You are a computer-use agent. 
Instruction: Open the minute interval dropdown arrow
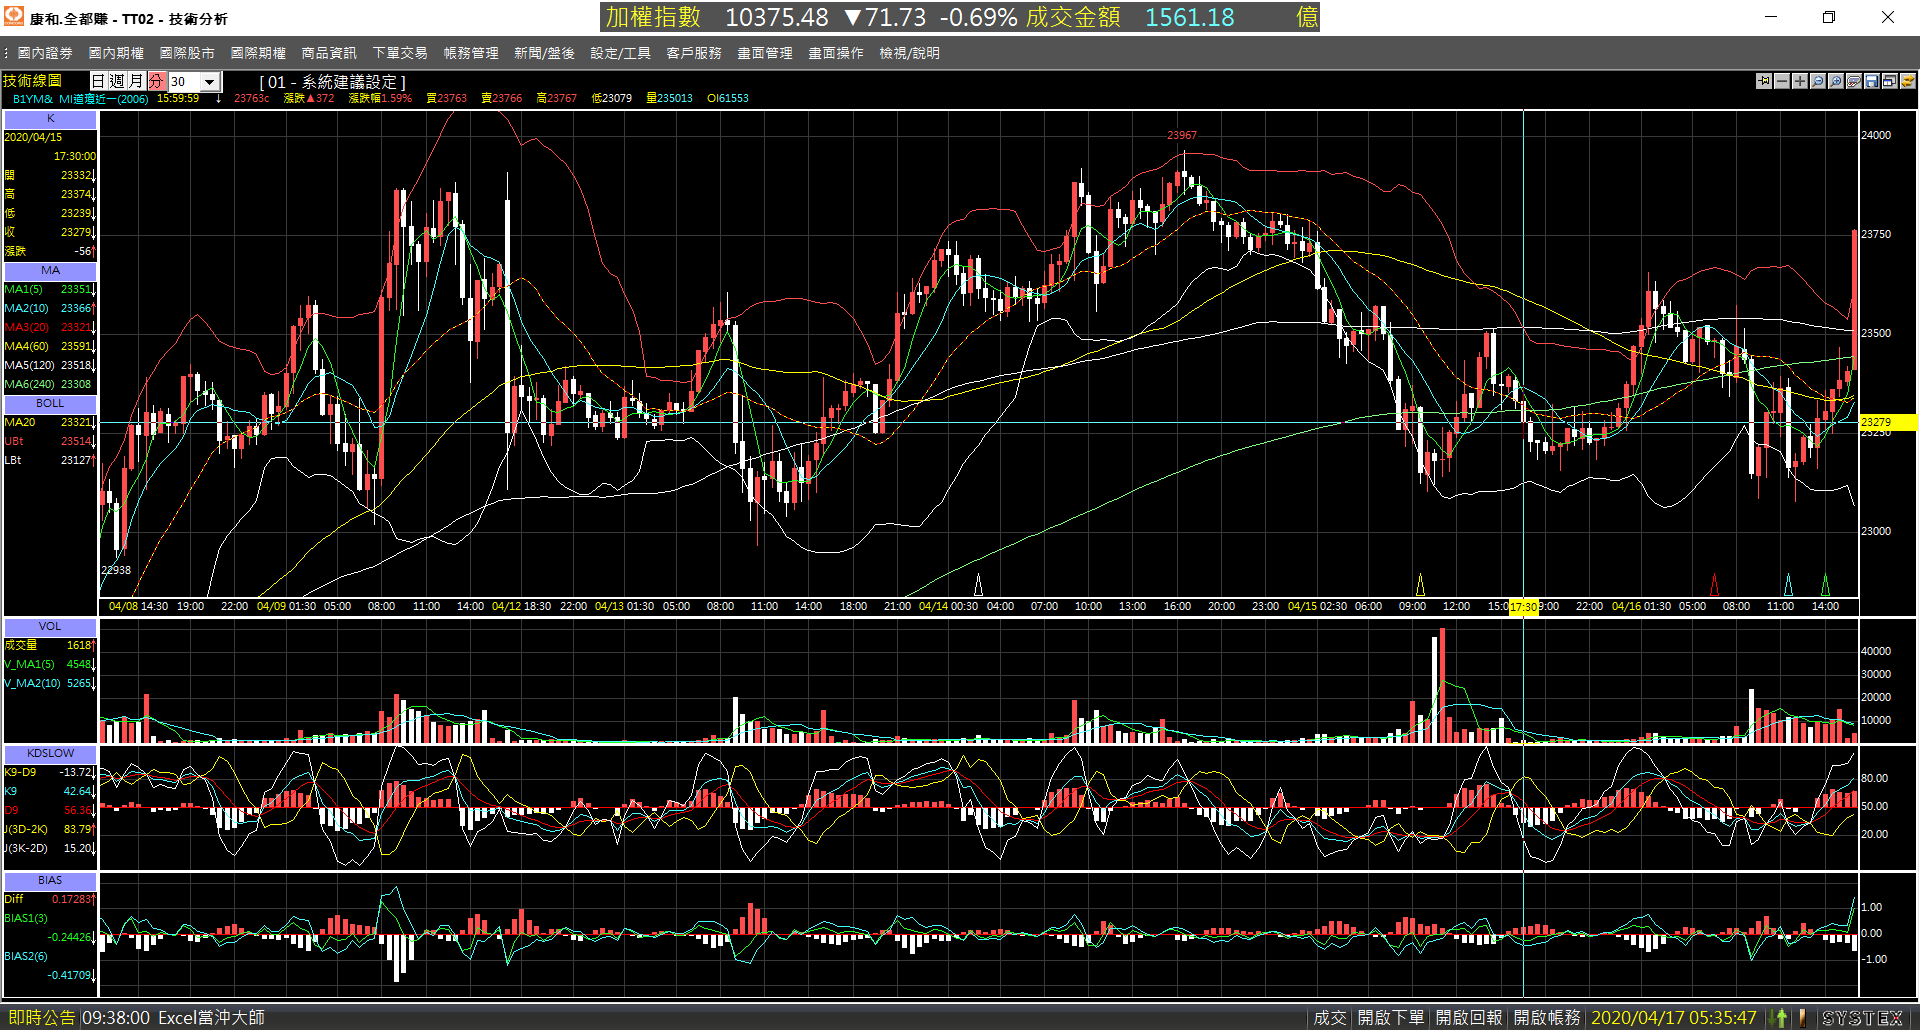coord(210,82)
